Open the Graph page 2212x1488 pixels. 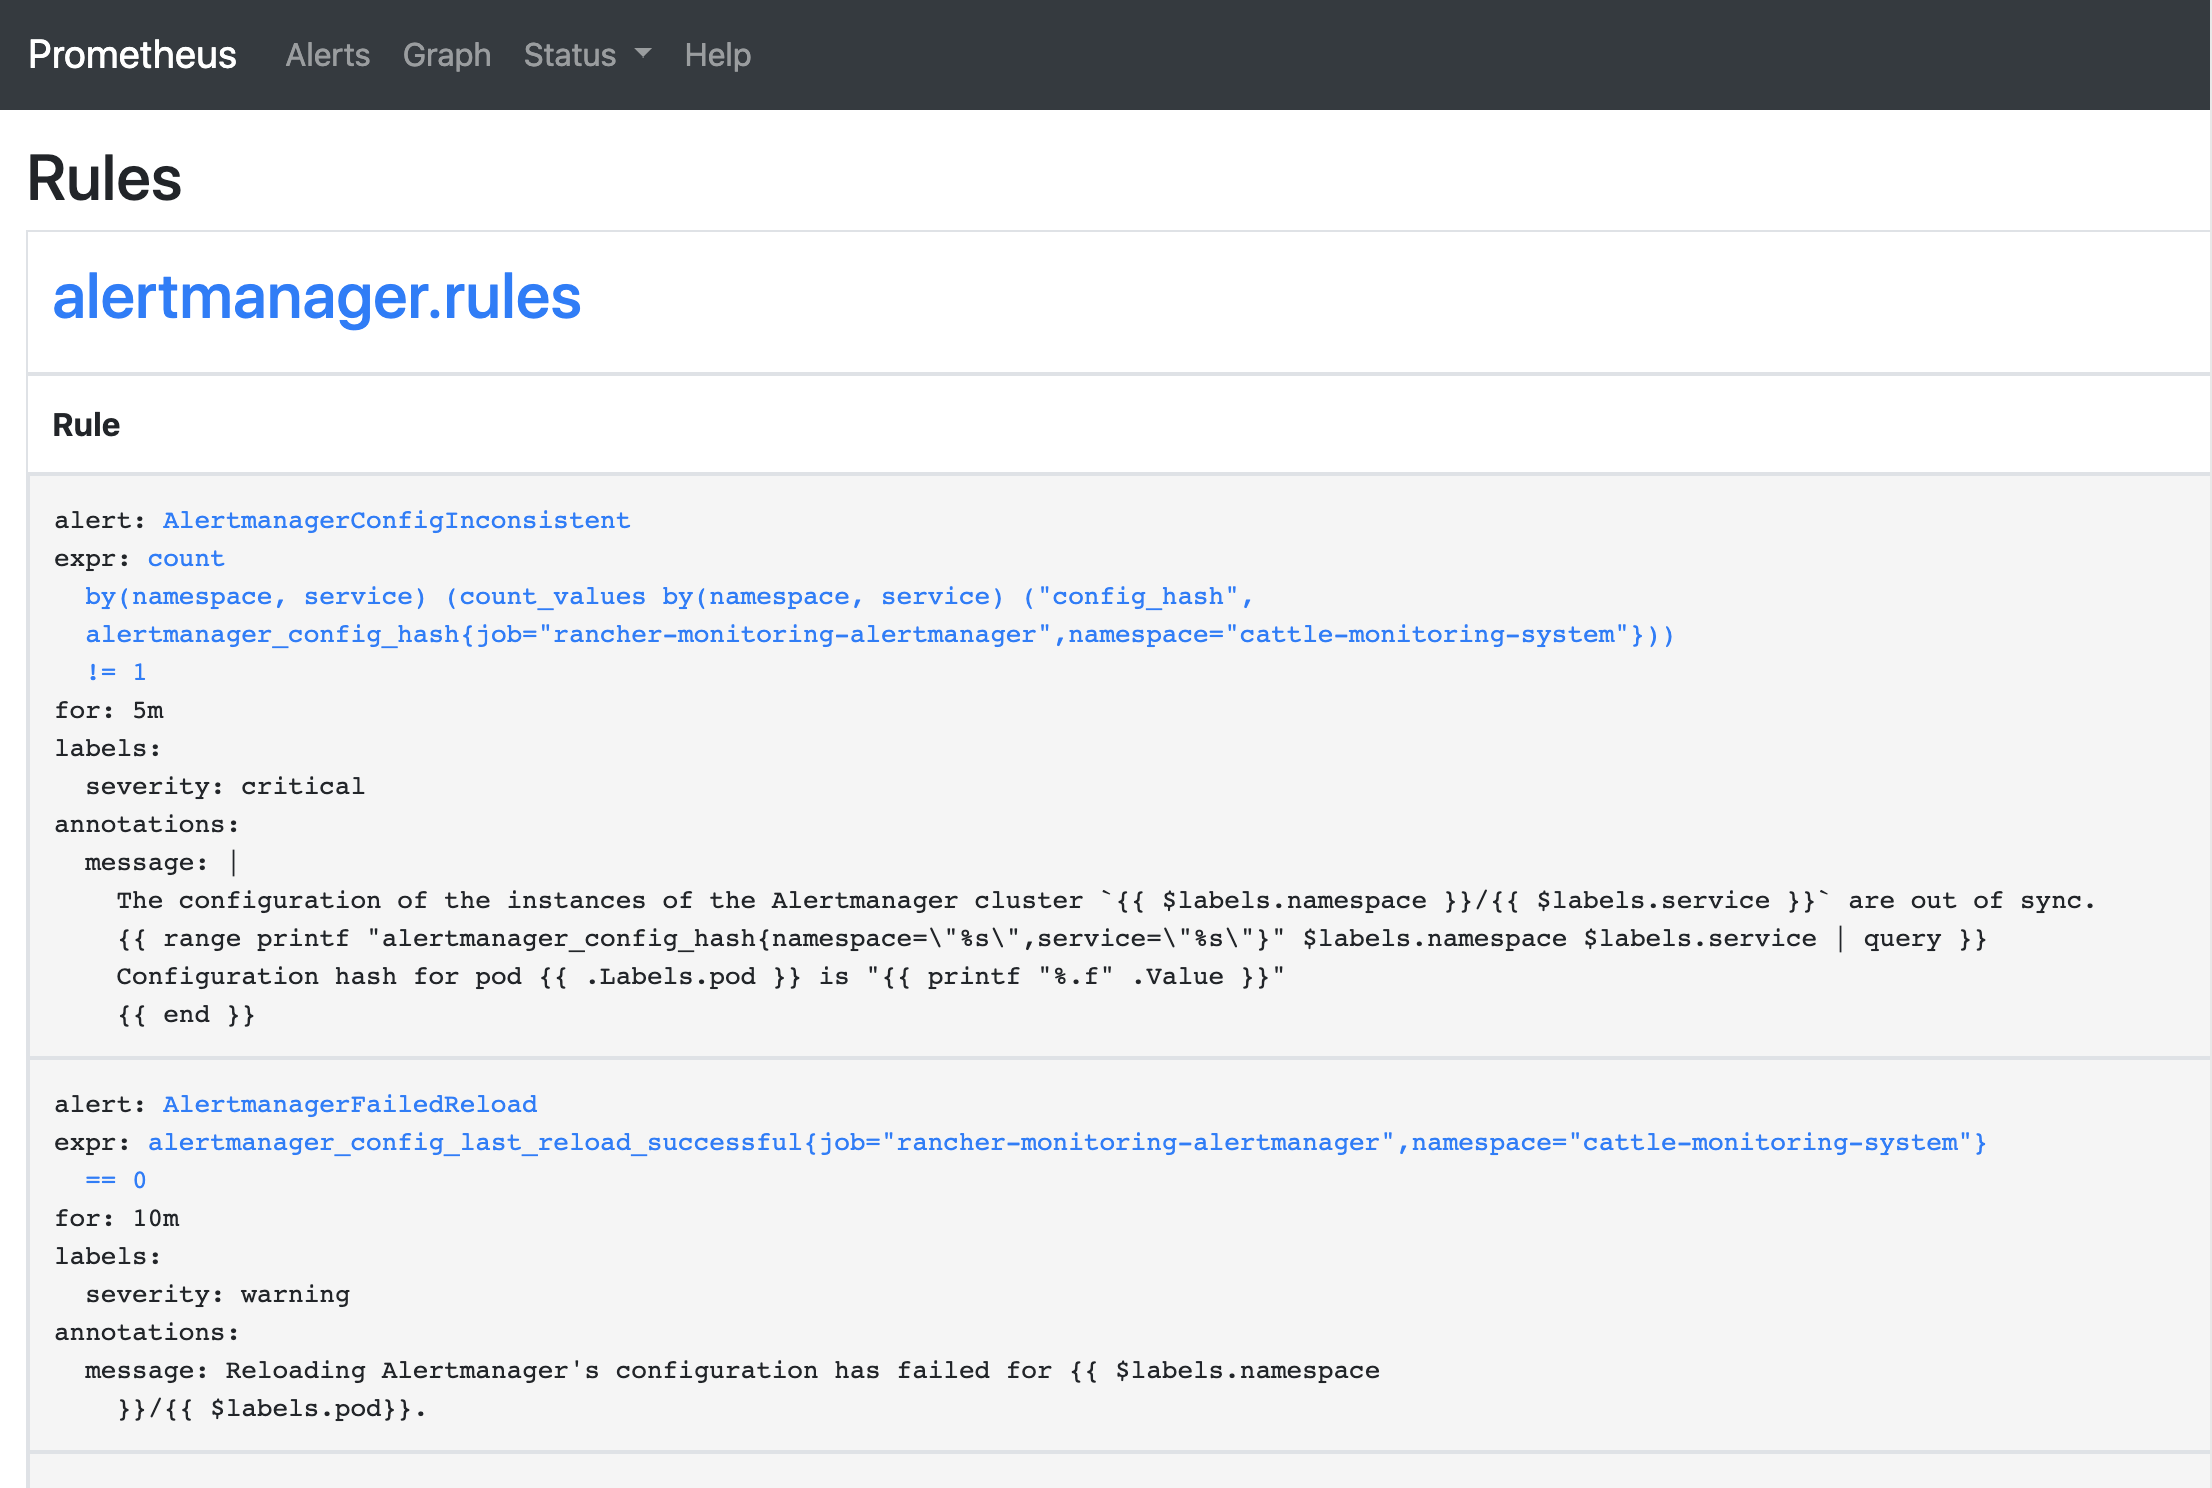point(447,53)
